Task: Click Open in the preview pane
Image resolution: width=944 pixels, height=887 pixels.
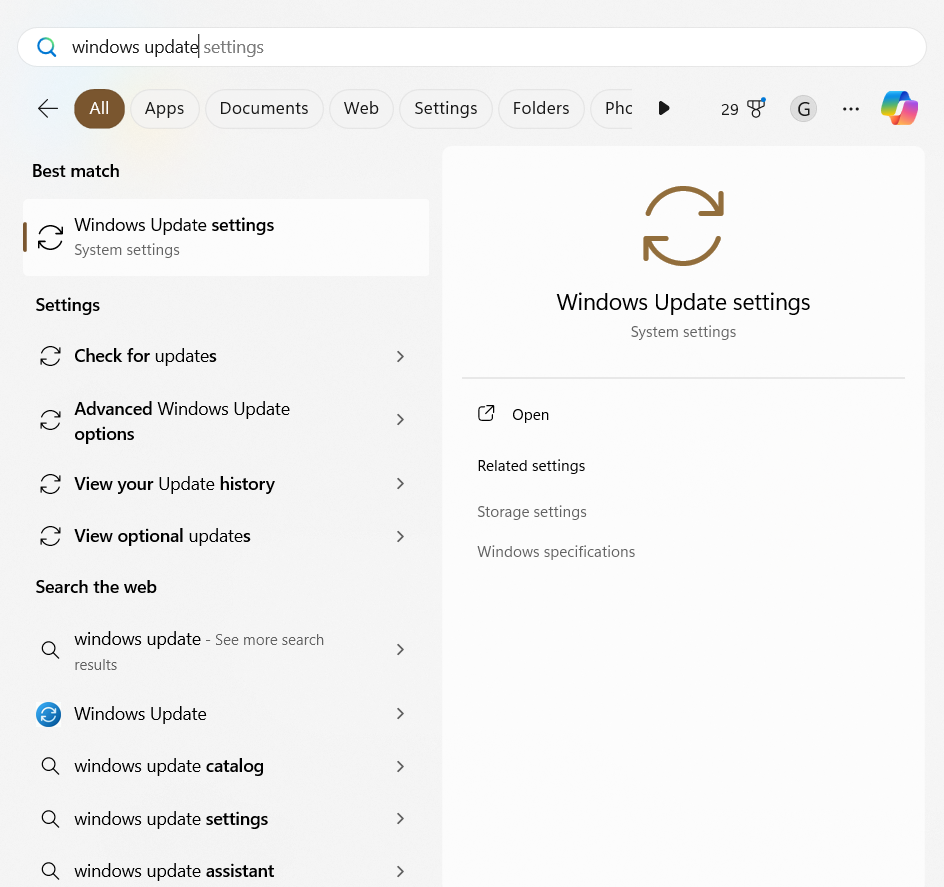Action: click(530, 415)
